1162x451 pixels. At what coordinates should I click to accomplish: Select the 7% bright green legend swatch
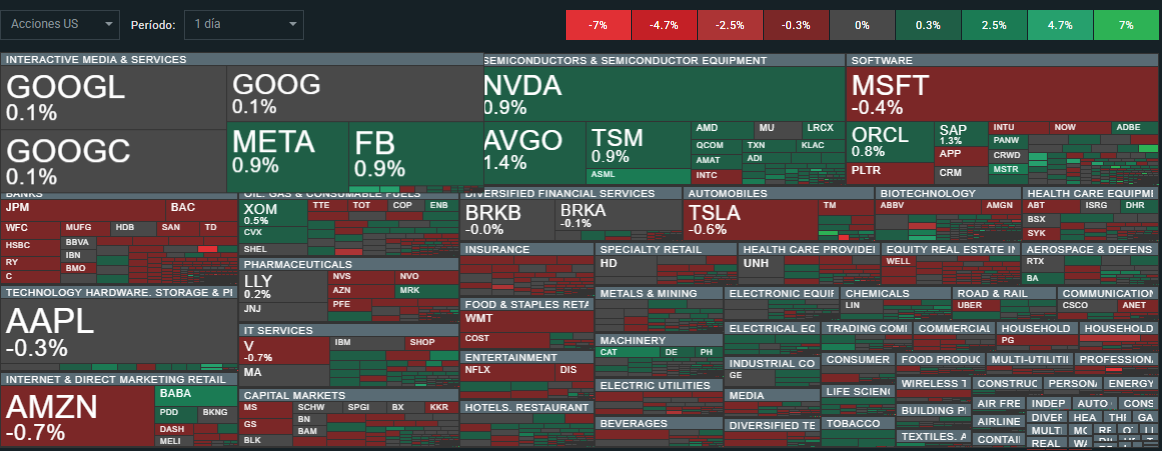(x=1126, y=24)
